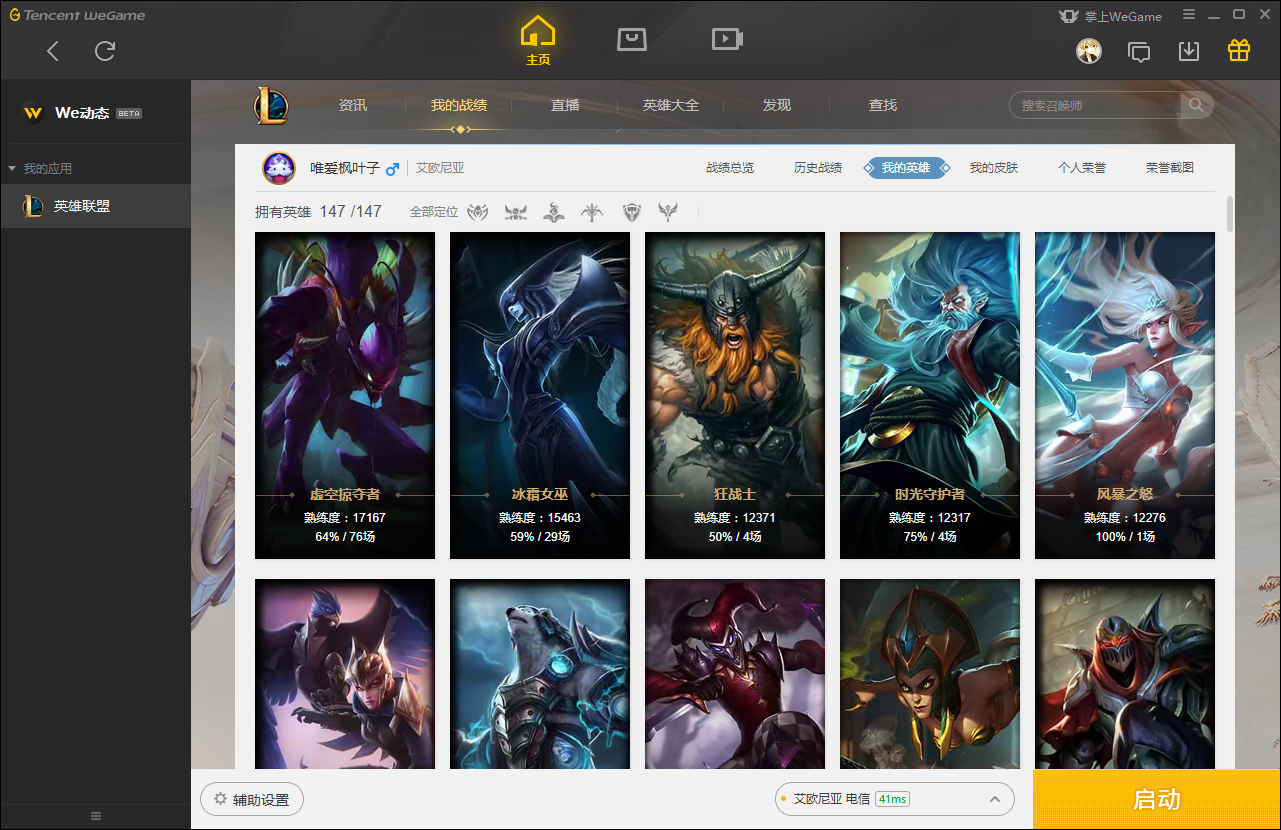
Task: Click the last role filter icon
Action: tap(668, 212)
